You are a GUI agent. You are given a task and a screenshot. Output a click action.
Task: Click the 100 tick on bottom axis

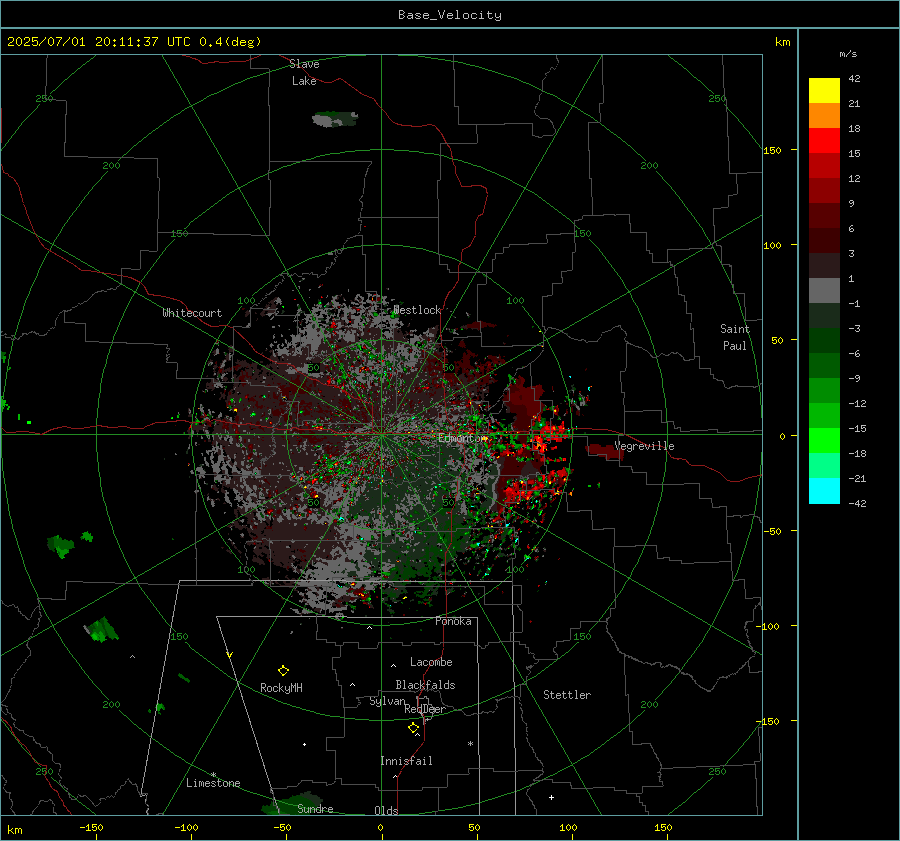568,827
